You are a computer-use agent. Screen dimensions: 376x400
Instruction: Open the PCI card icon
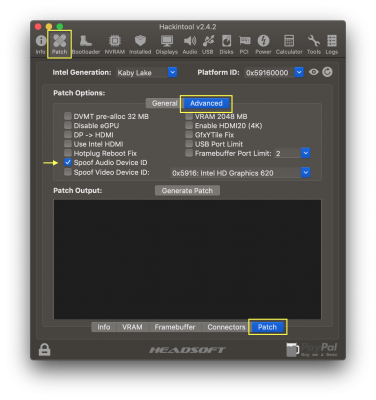click(244, 44)
